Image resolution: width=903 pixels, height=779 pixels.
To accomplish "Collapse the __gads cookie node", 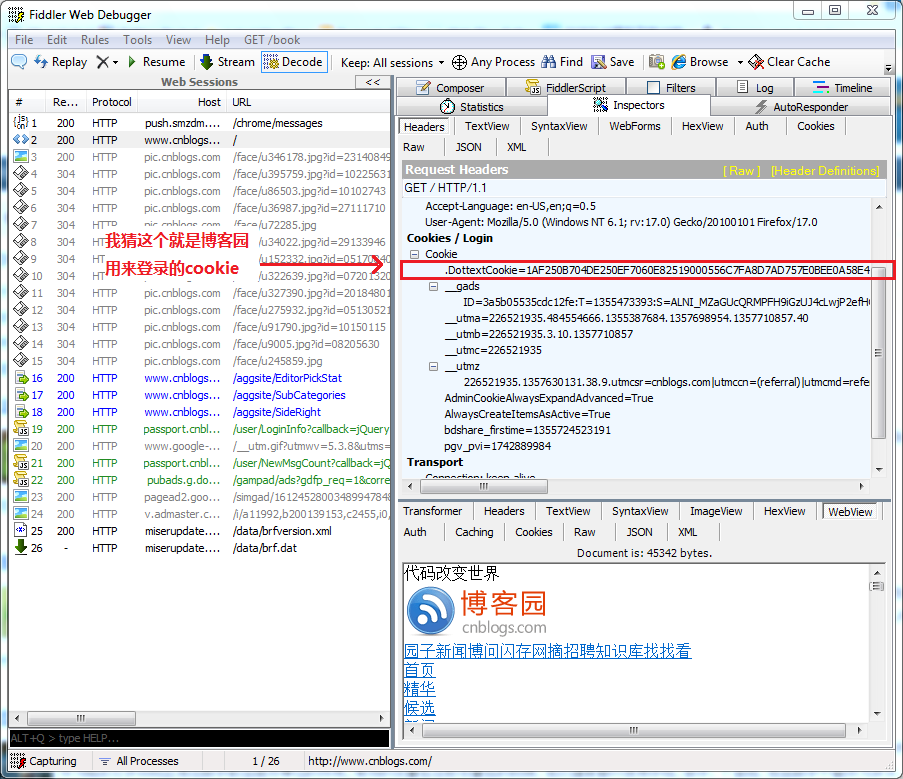I will pyautogui.click(x=433, y=286).
